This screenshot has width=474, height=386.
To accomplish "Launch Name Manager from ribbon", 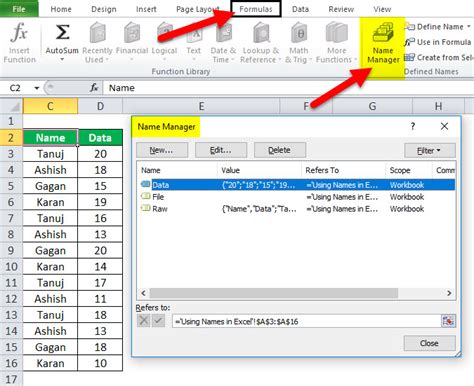I will click(x=383, y=43).
